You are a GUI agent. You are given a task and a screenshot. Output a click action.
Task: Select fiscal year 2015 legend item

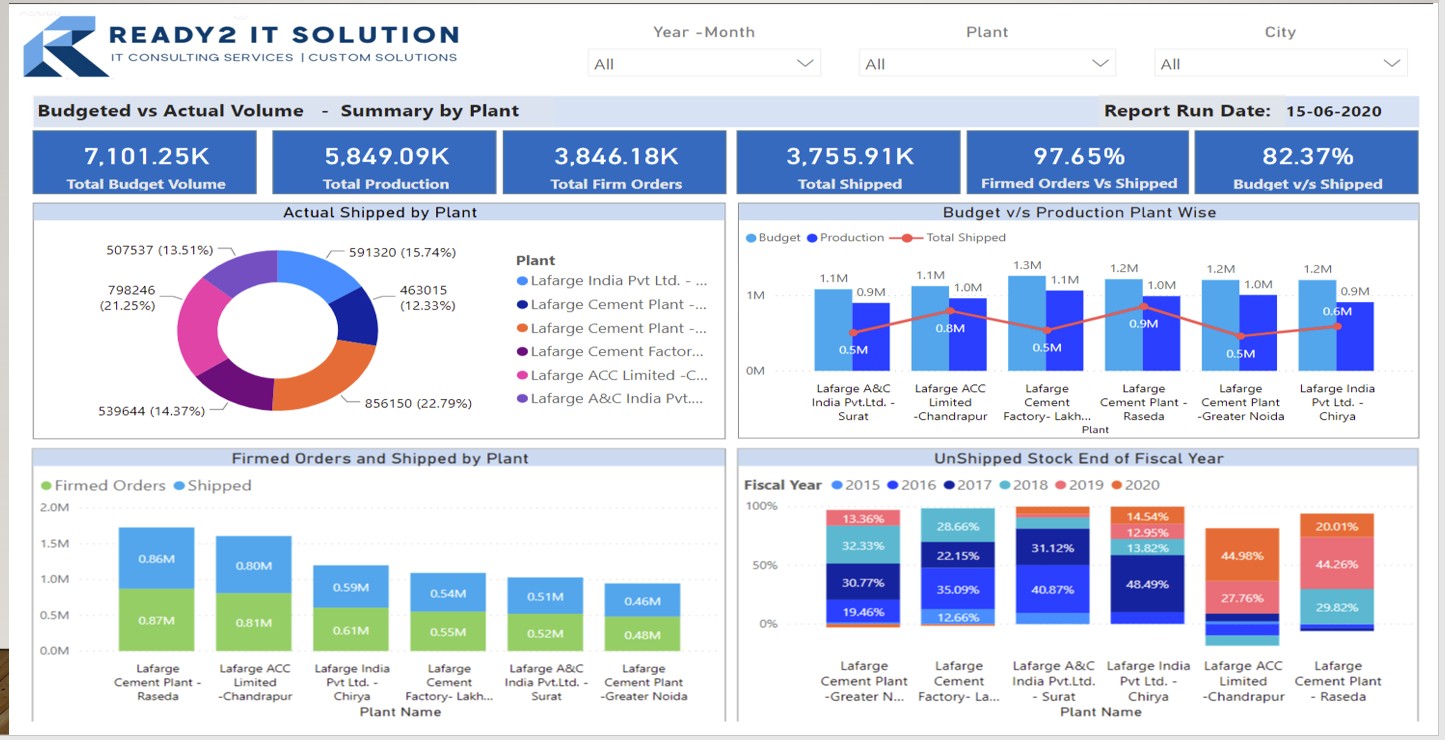pos(855,485)
